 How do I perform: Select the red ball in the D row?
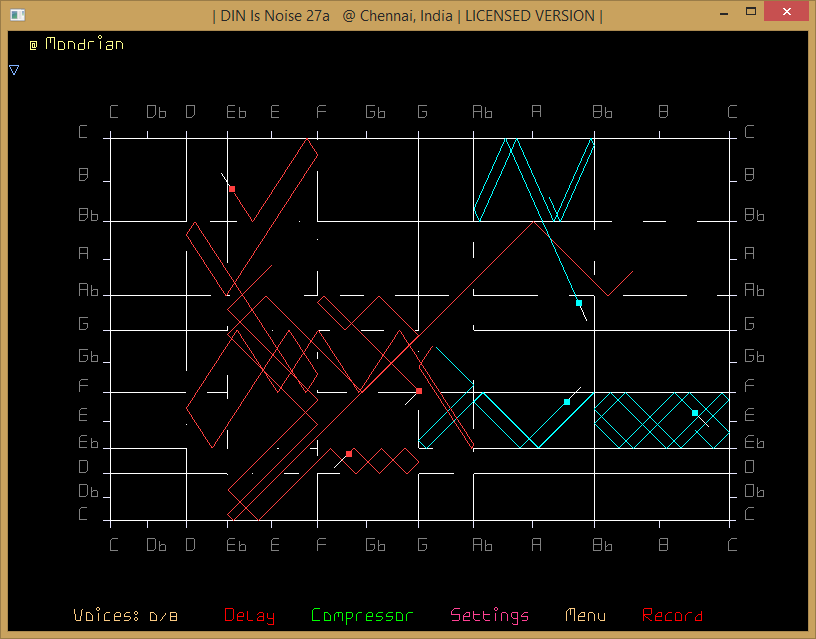tap(349, 454)
